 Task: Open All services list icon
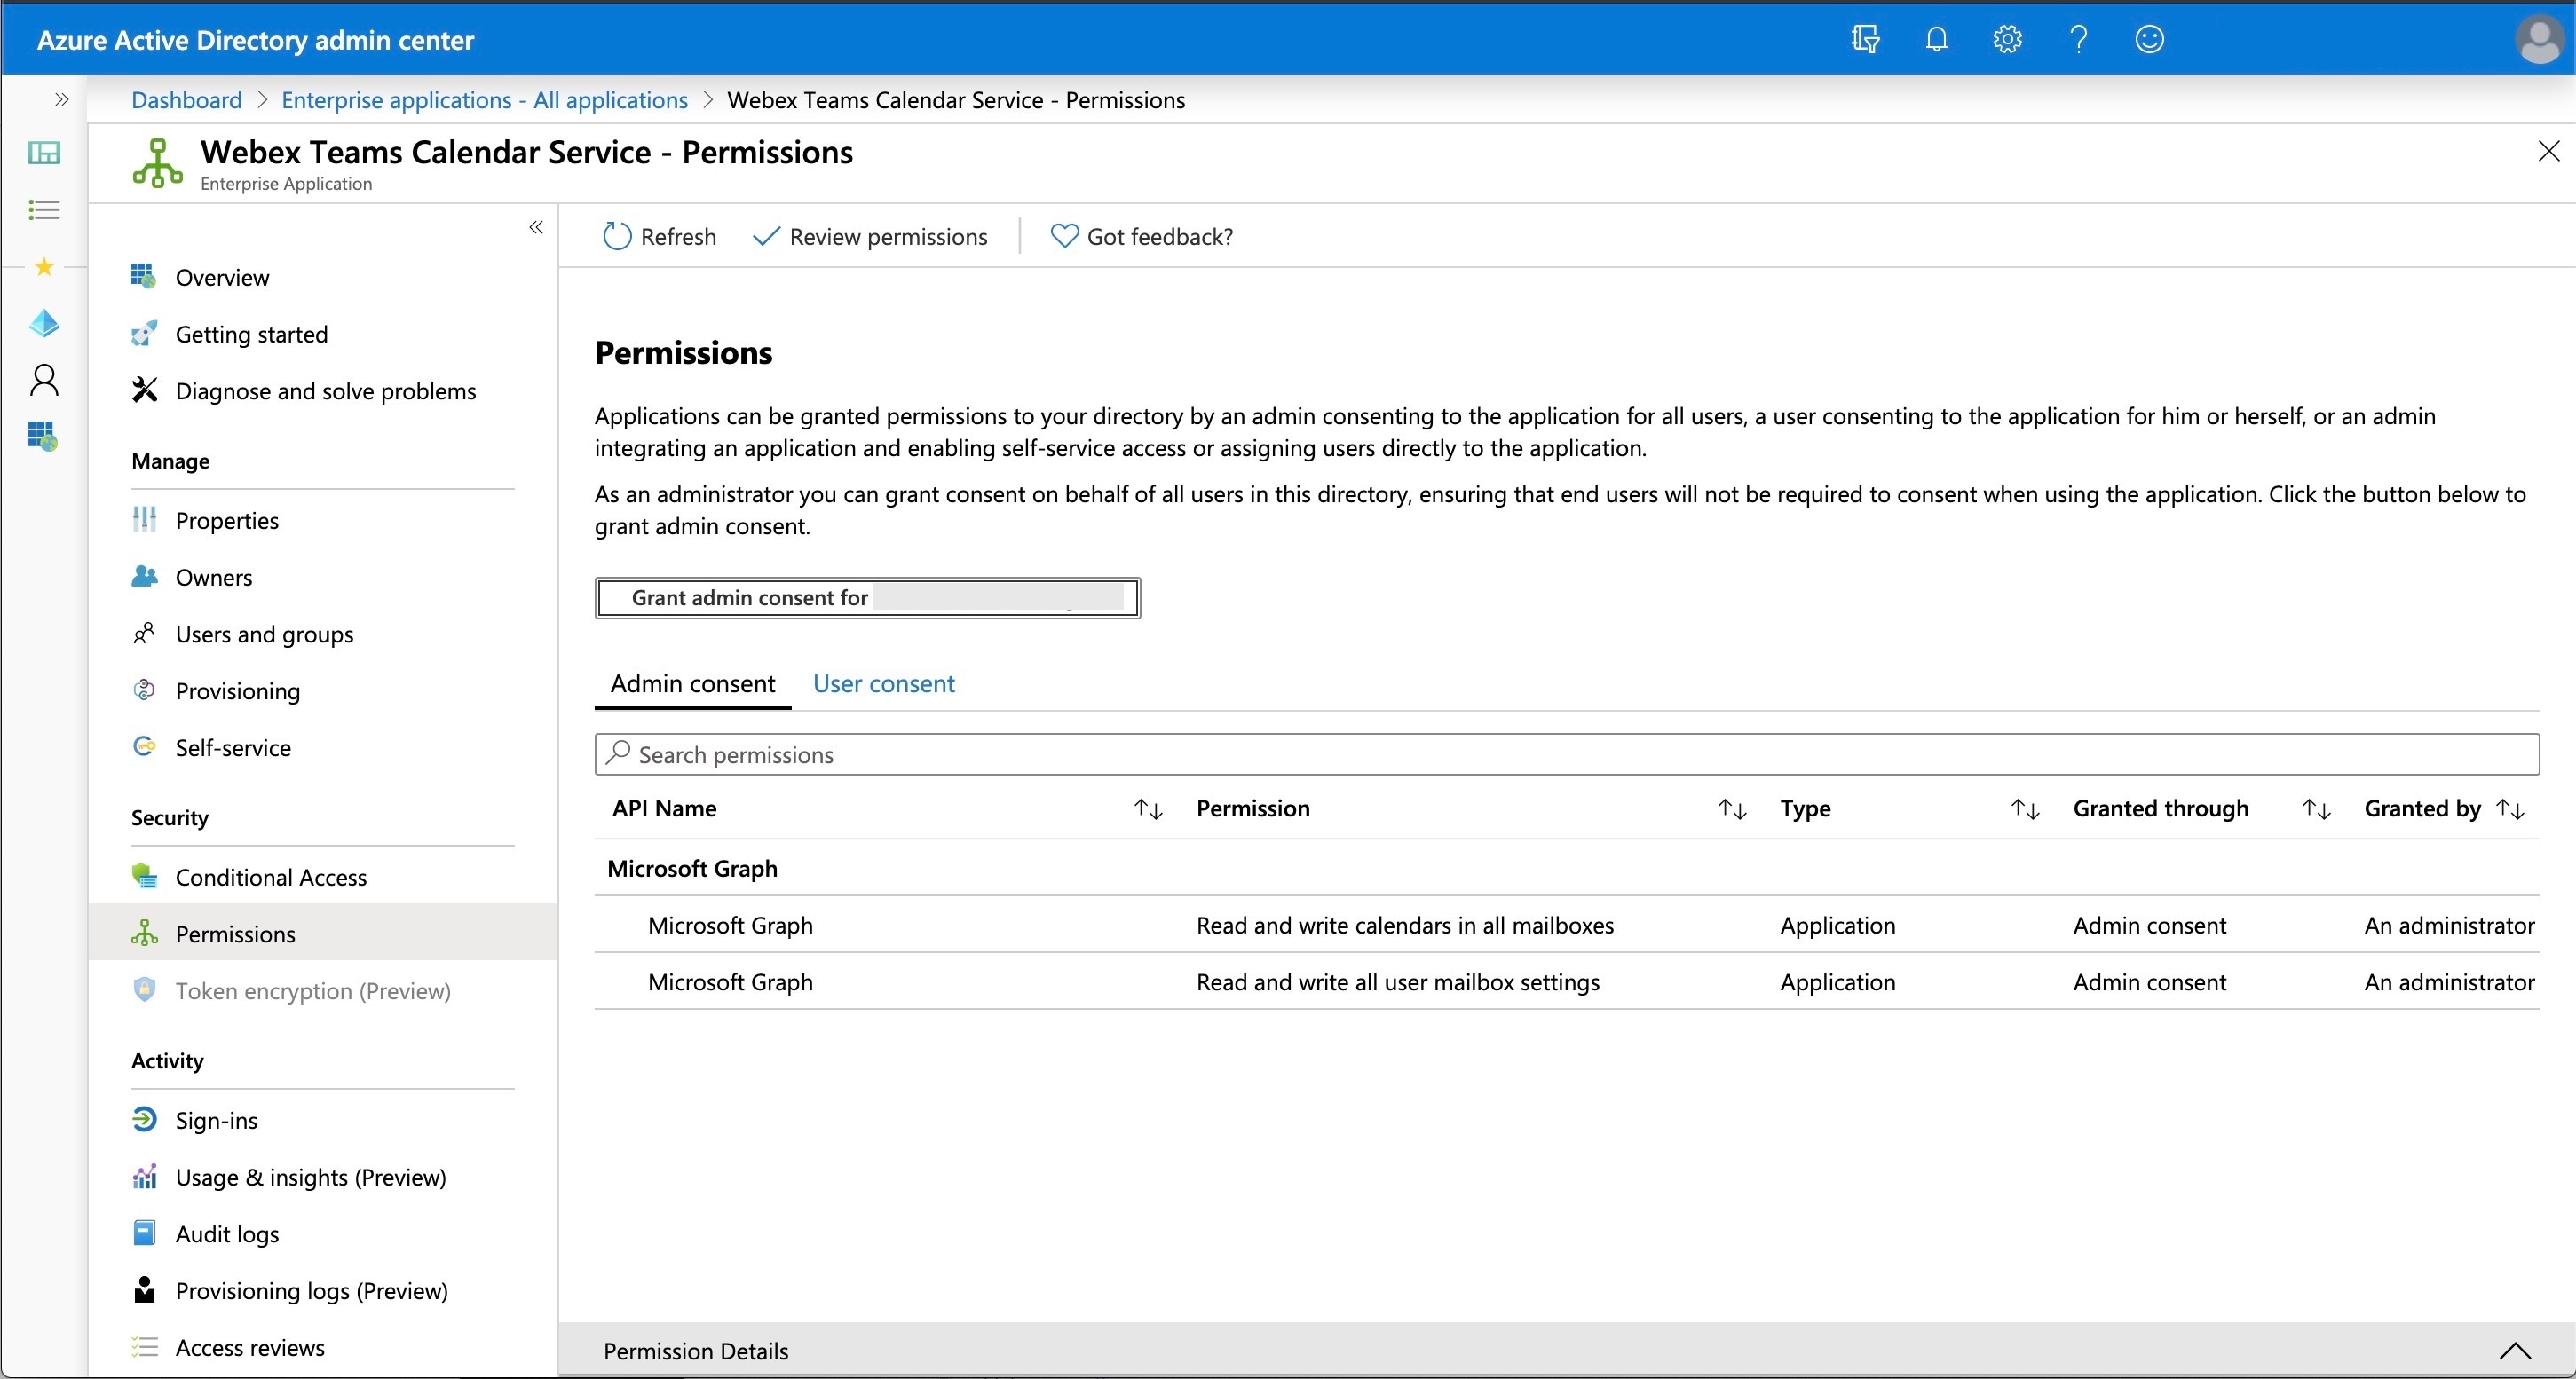[44, 210]
